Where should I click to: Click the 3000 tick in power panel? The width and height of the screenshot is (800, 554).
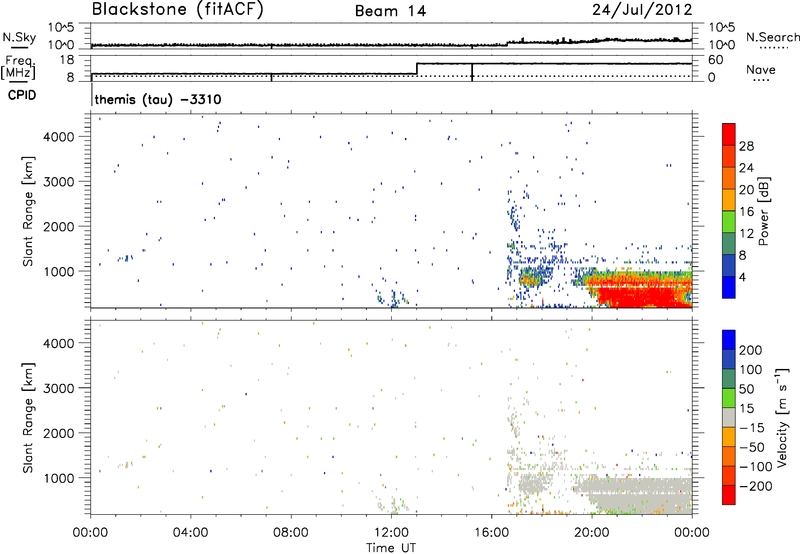(59, 182)
